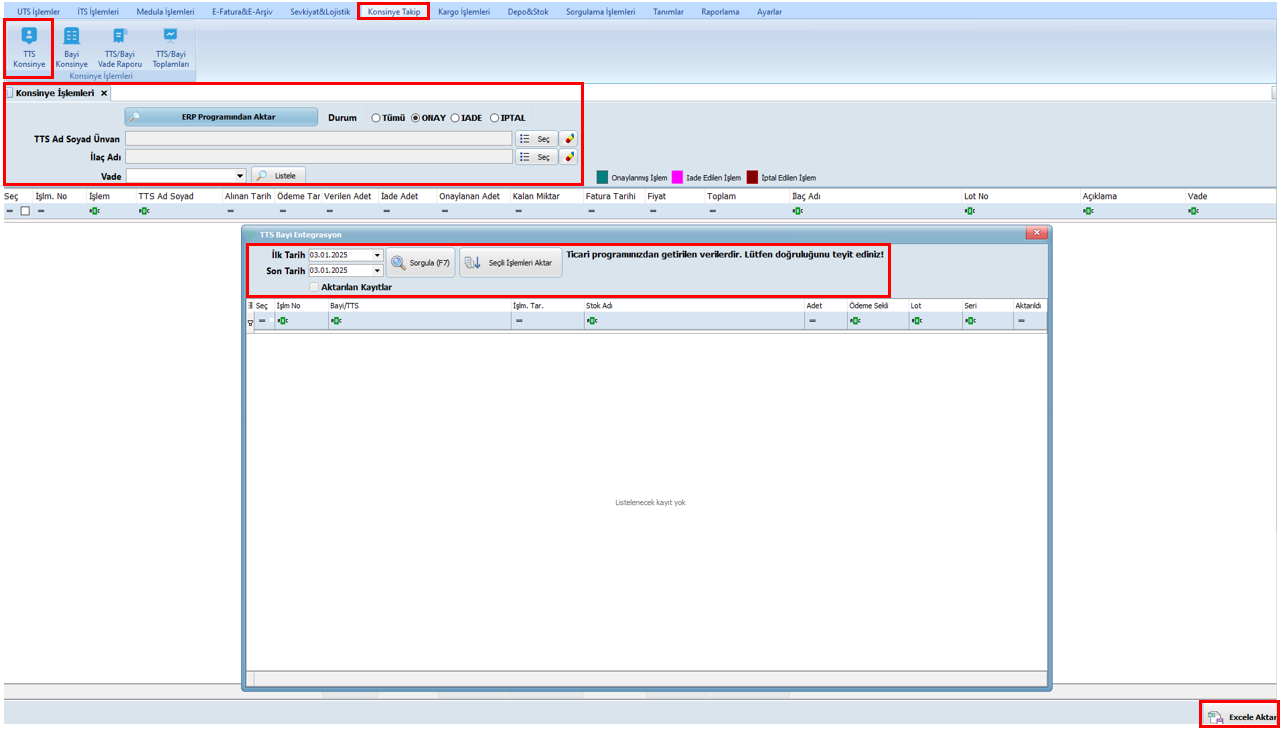The image size is (1283, 730).
Task: Open the İlk Tarih date dropdown
Action: (377, 255)
